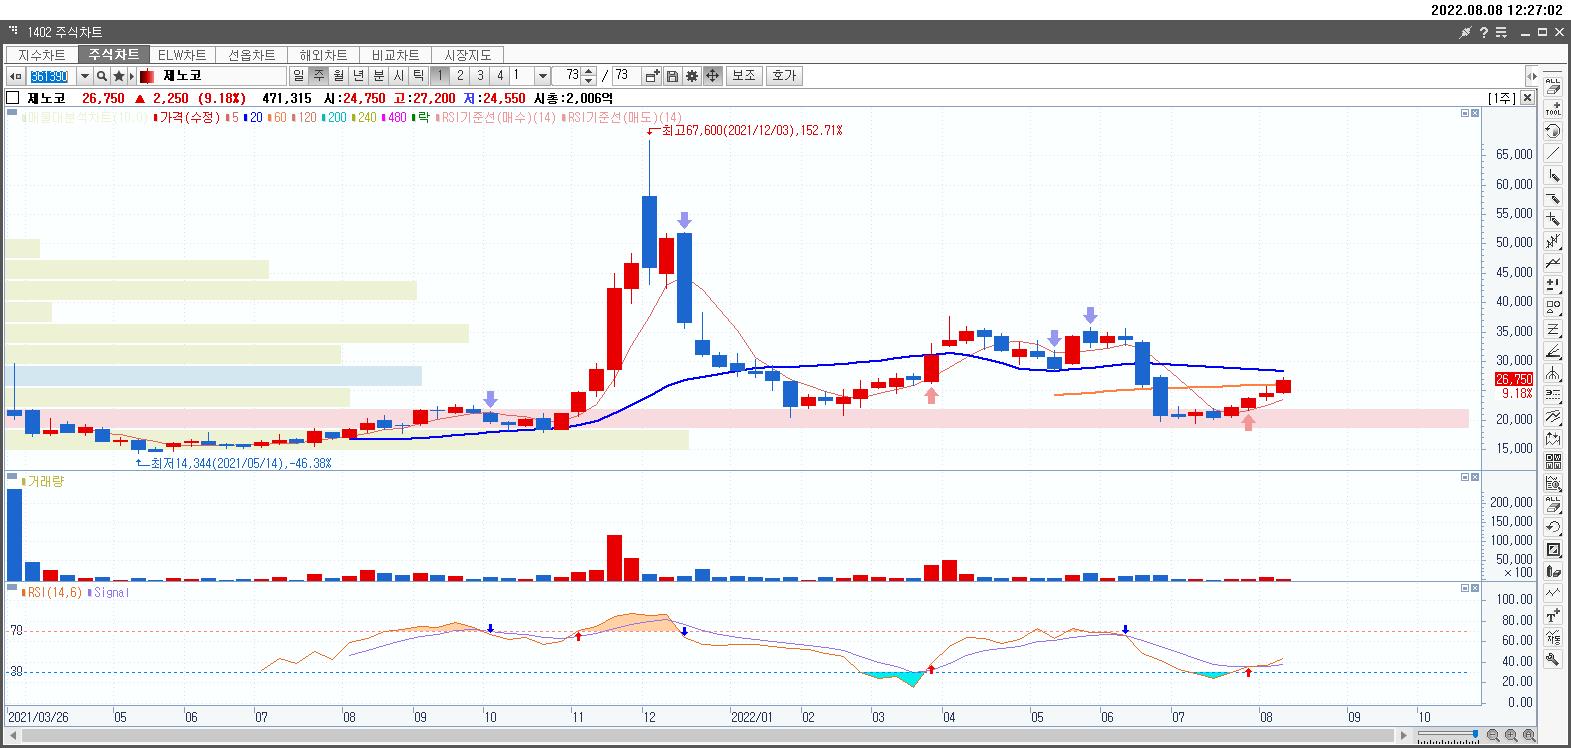Open the window menu list icon in title bar
The width and height of the screenshot is (1571, 748).
[x=1501, y=32]
